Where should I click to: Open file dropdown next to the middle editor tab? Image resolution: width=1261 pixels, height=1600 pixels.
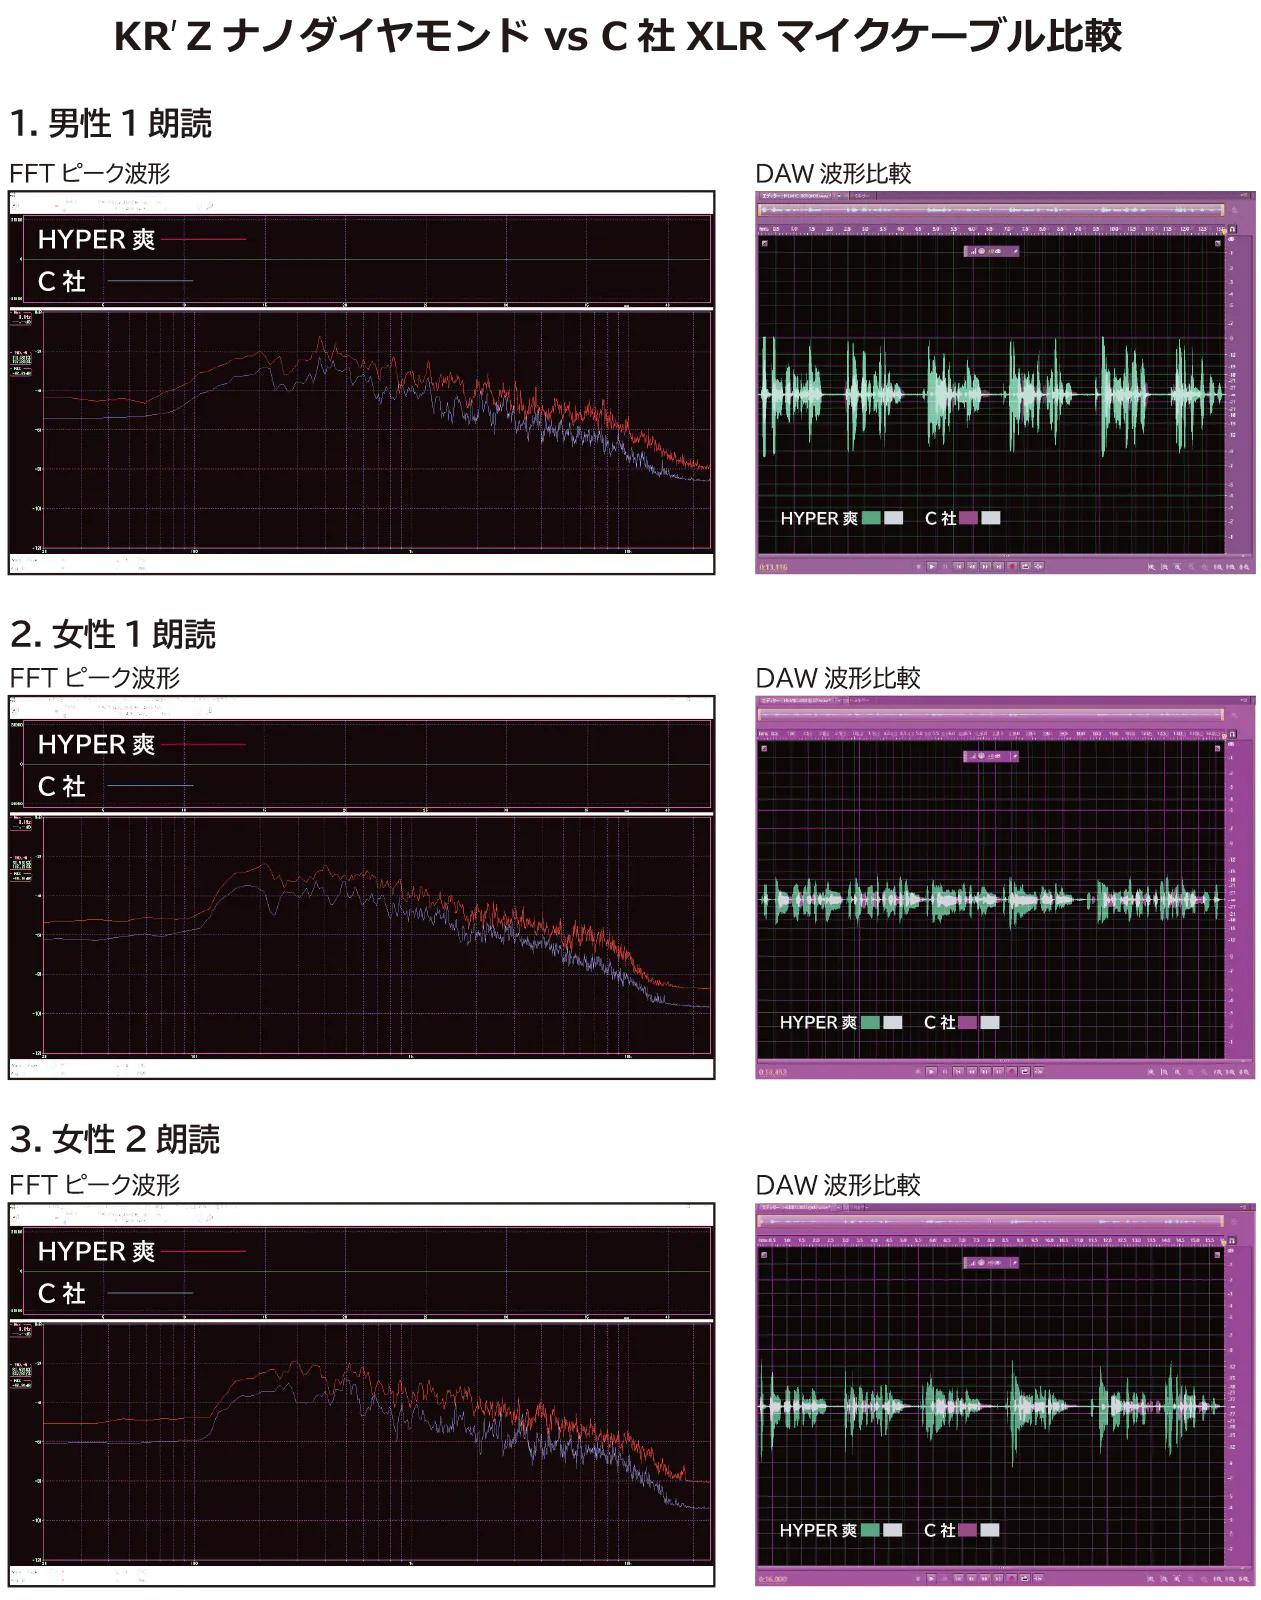[x=840, y=701]
